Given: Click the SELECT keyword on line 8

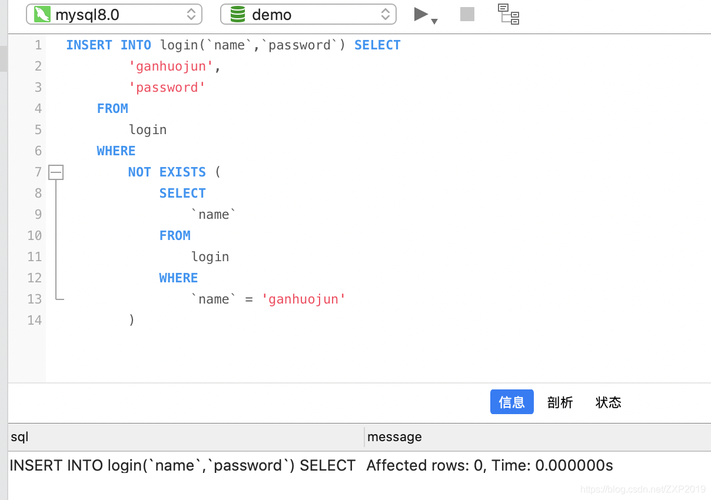Looking at the screenshot, I should pyautogui.click(x=182, y=194).
